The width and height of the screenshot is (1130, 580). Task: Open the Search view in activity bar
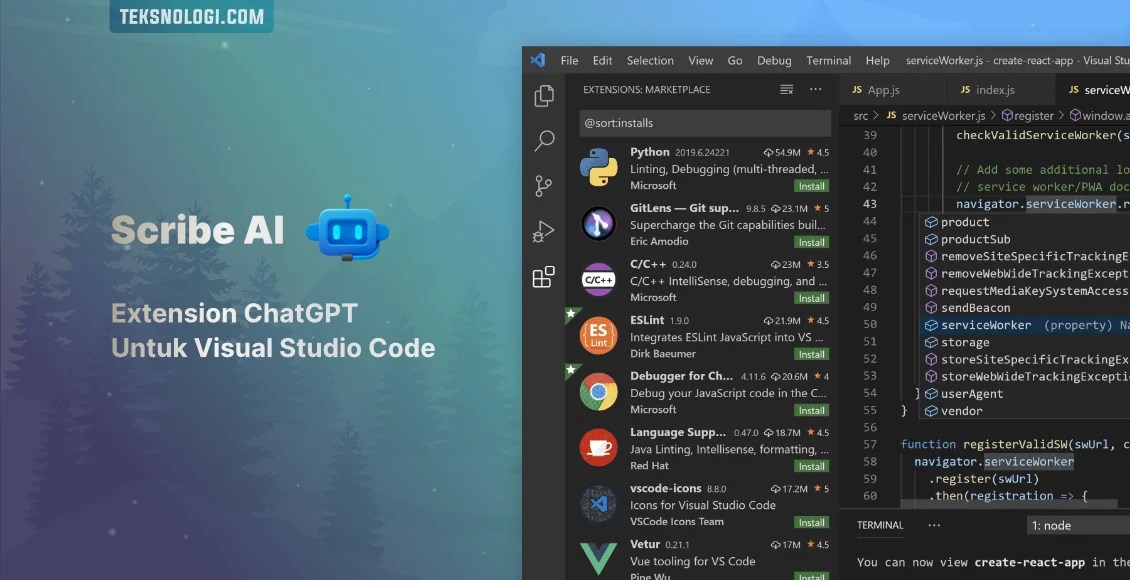(x=544, y=140)
